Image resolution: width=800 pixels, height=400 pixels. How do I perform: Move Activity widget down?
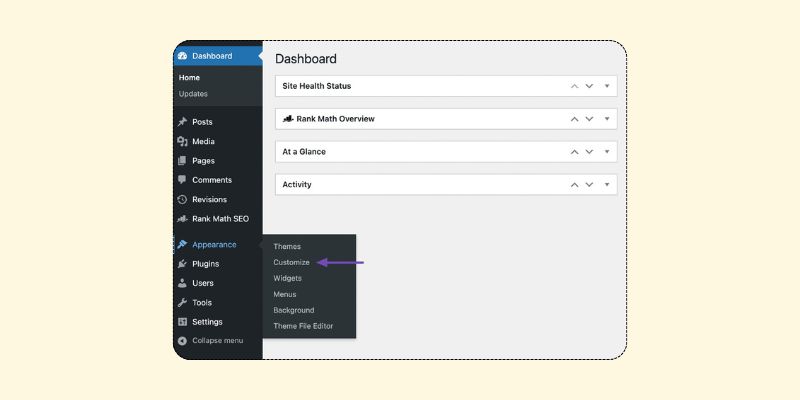point(589,185)
